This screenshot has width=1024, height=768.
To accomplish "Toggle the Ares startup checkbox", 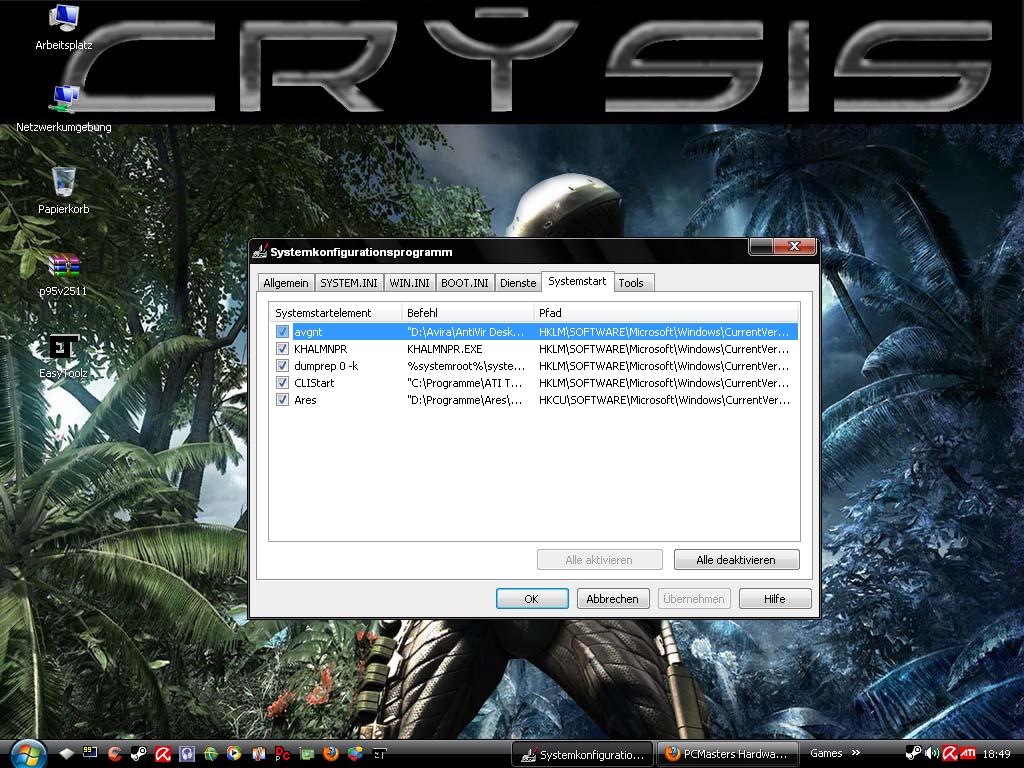I will coord(283,400).
